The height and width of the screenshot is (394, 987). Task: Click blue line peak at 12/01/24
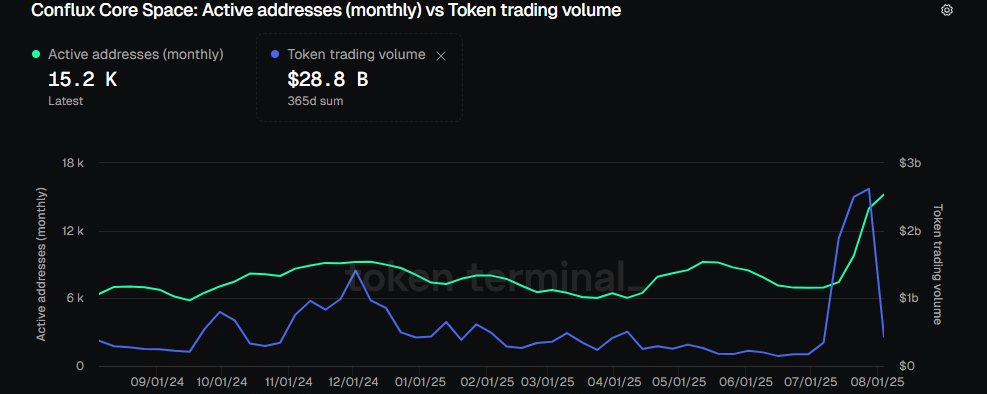pyautogui.click(x=355, y=271)
